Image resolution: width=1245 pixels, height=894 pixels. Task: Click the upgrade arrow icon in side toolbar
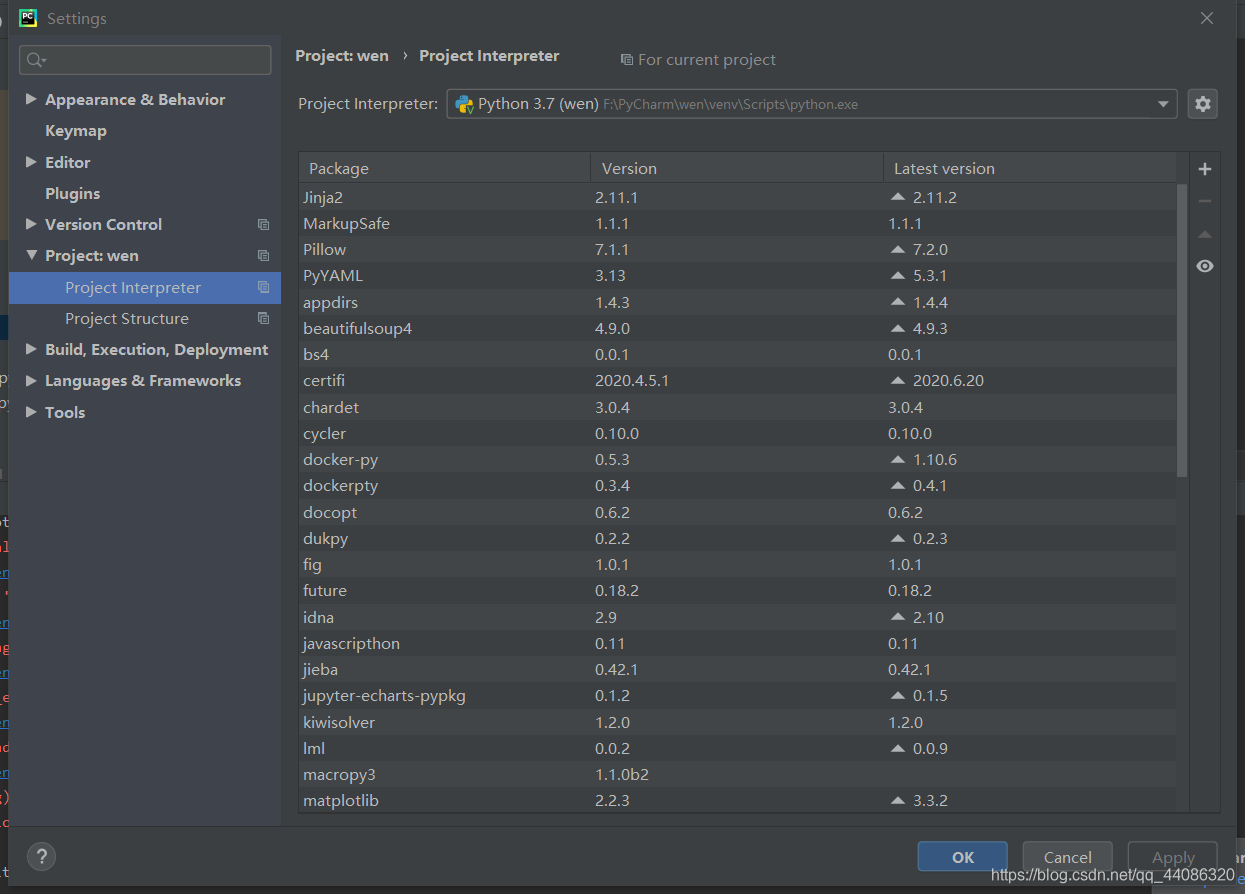point(1205,234)
